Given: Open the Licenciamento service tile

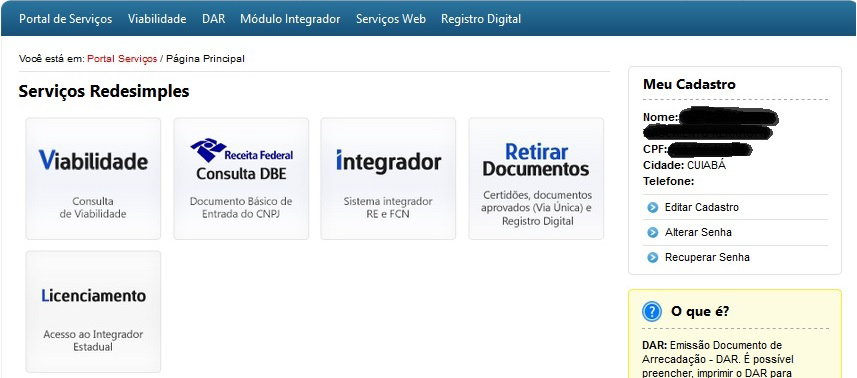Looking at the screenshot, I should (93, 311).
